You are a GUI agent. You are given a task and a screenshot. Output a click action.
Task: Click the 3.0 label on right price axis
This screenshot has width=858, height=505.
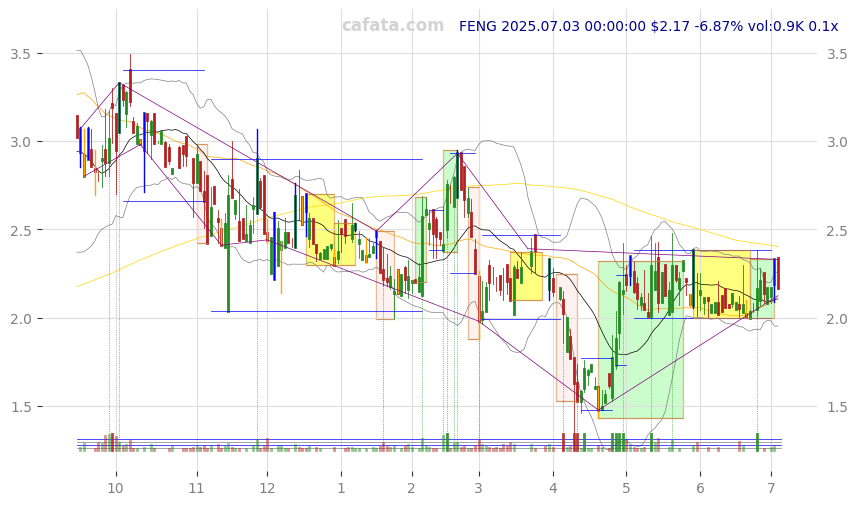[x=837, y=142]
